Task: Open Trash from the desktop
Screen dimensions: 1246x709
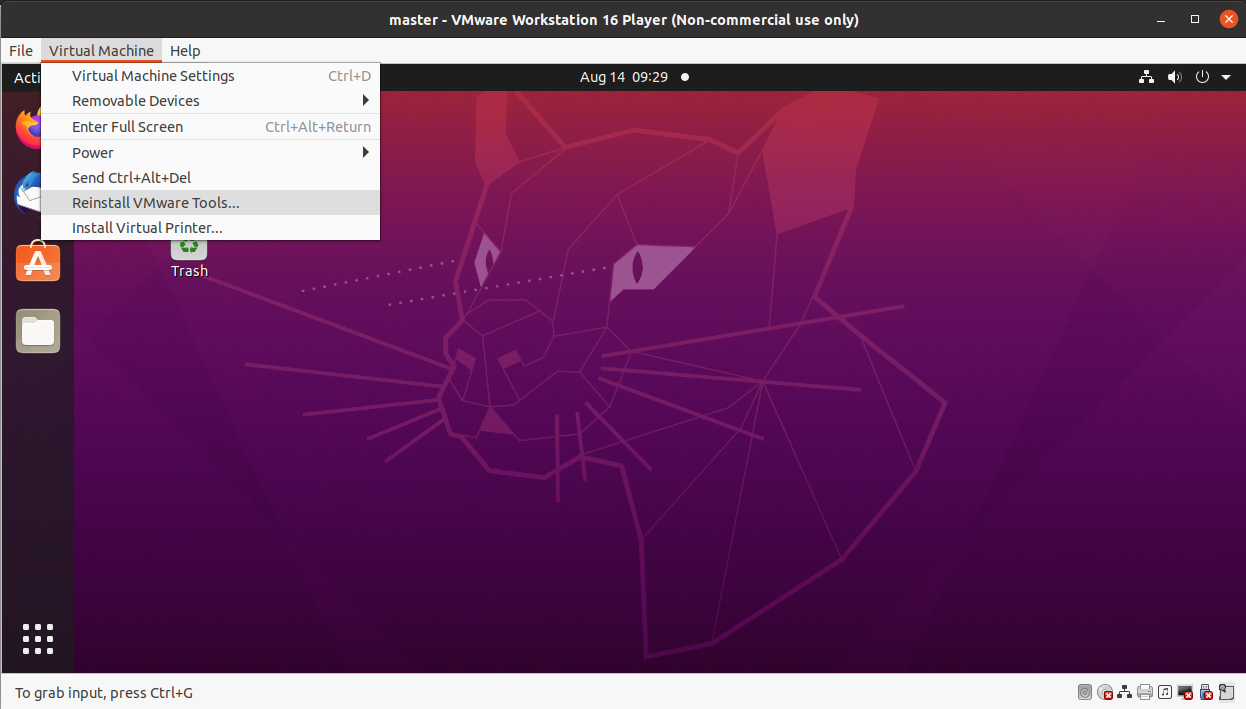Action: click(188, 250)
